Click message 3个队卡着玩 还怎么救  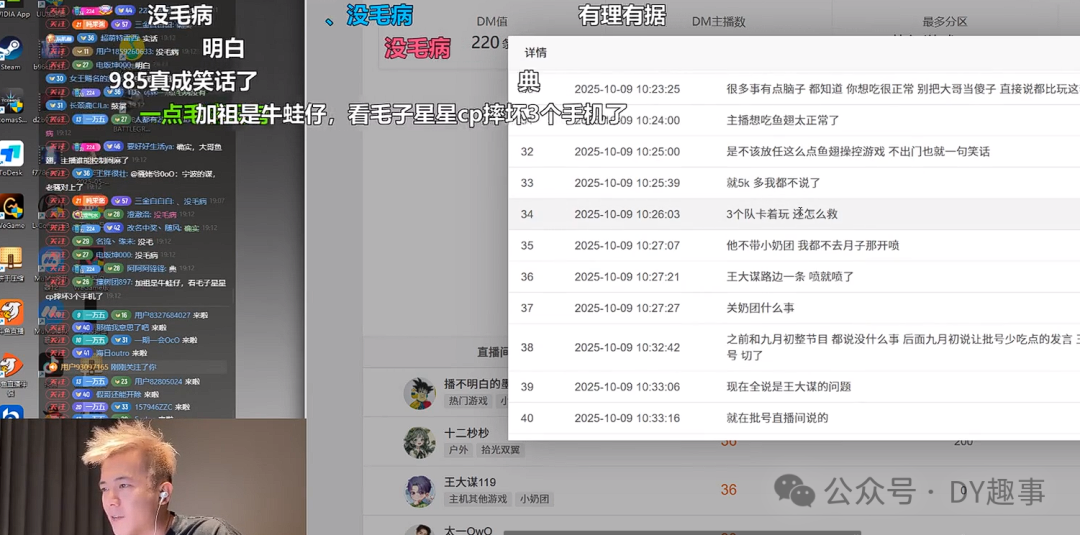click(782, 214)
